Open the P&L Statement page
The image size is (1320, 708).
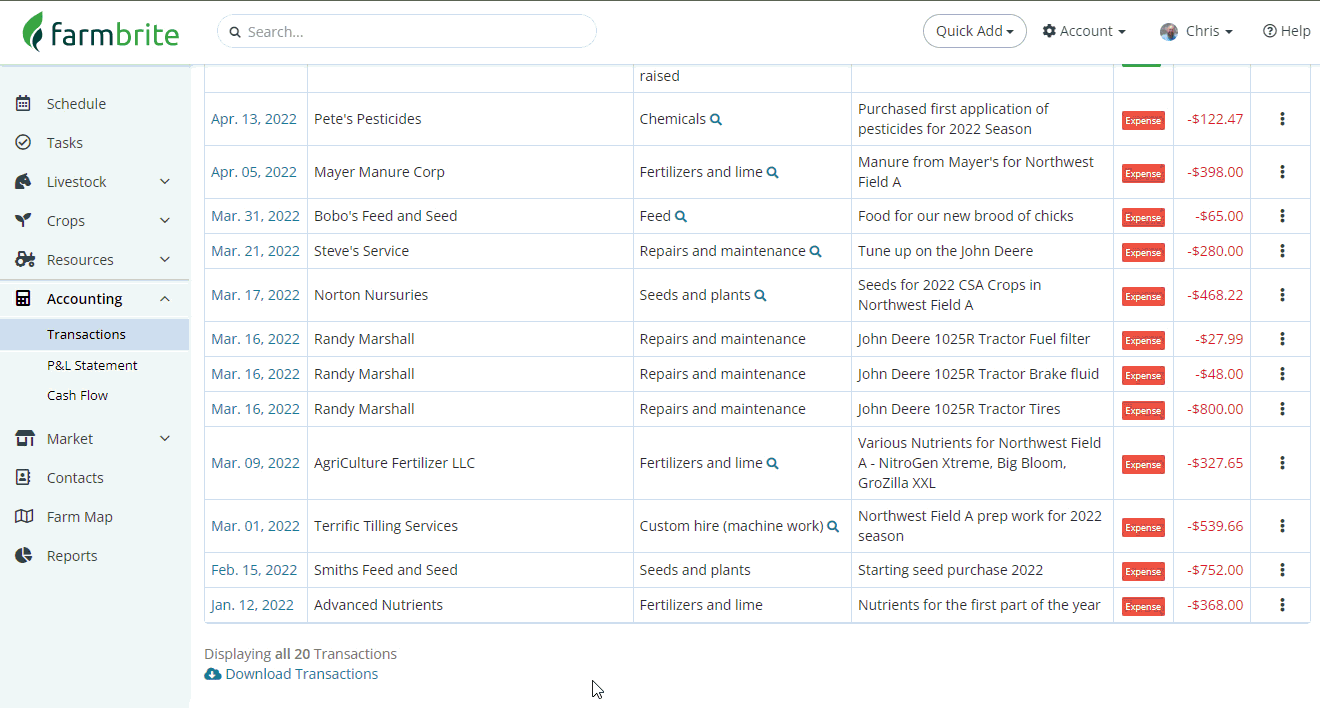coord(92,365)
